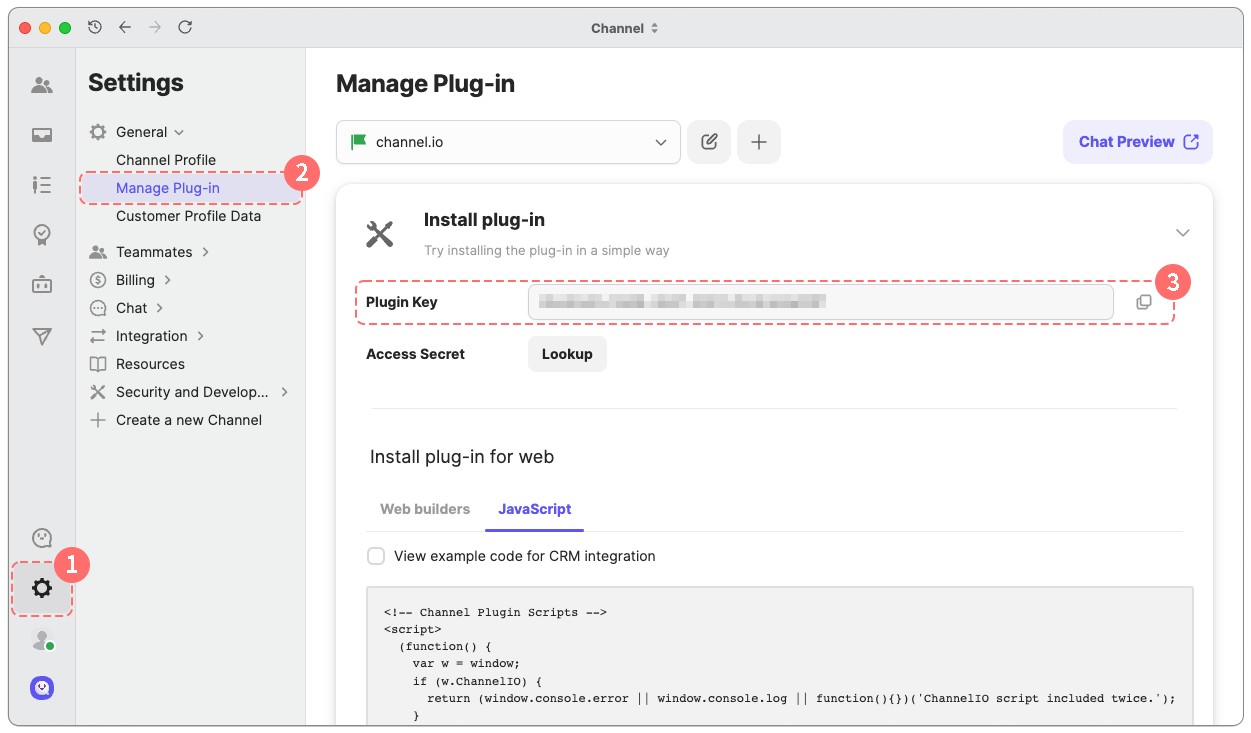1251x733 pixels.
Task: Click Create a new Channel
Action: (x=189, y=420)
